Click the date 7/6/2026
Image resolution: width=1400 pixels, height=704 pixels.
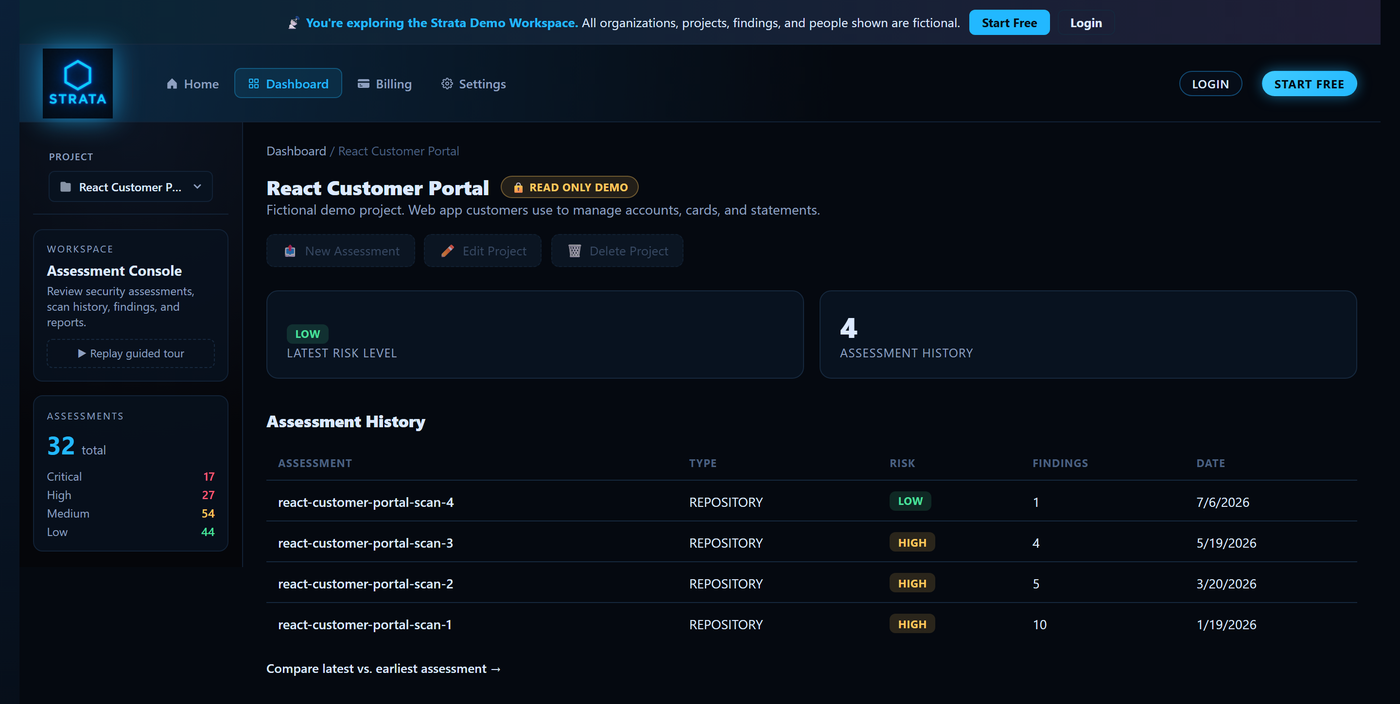point(1223,502)
